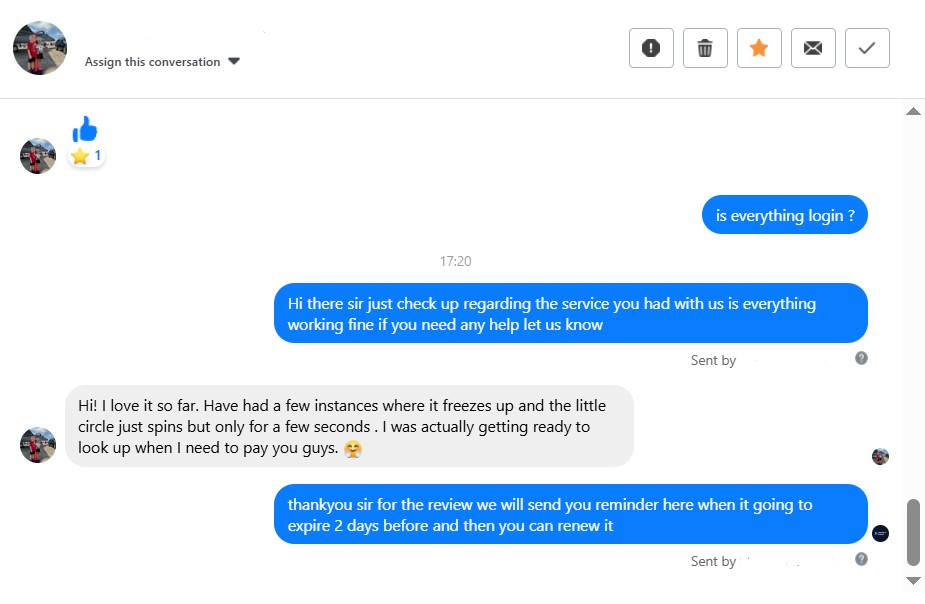Click help icon beside first Sent by
This screenshot has height=604, width=925.
[861, 358]
